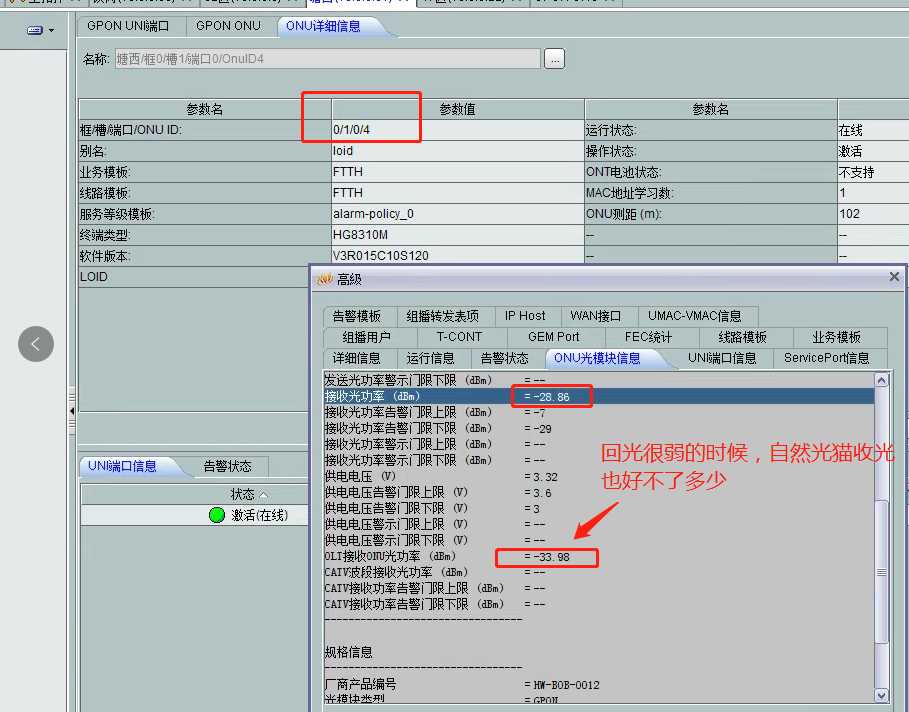Image resolution: width=909 pixels, height=712 pixels.
Task: Select the 接收光功率 (dBm) row
Action: click(420, 397)
